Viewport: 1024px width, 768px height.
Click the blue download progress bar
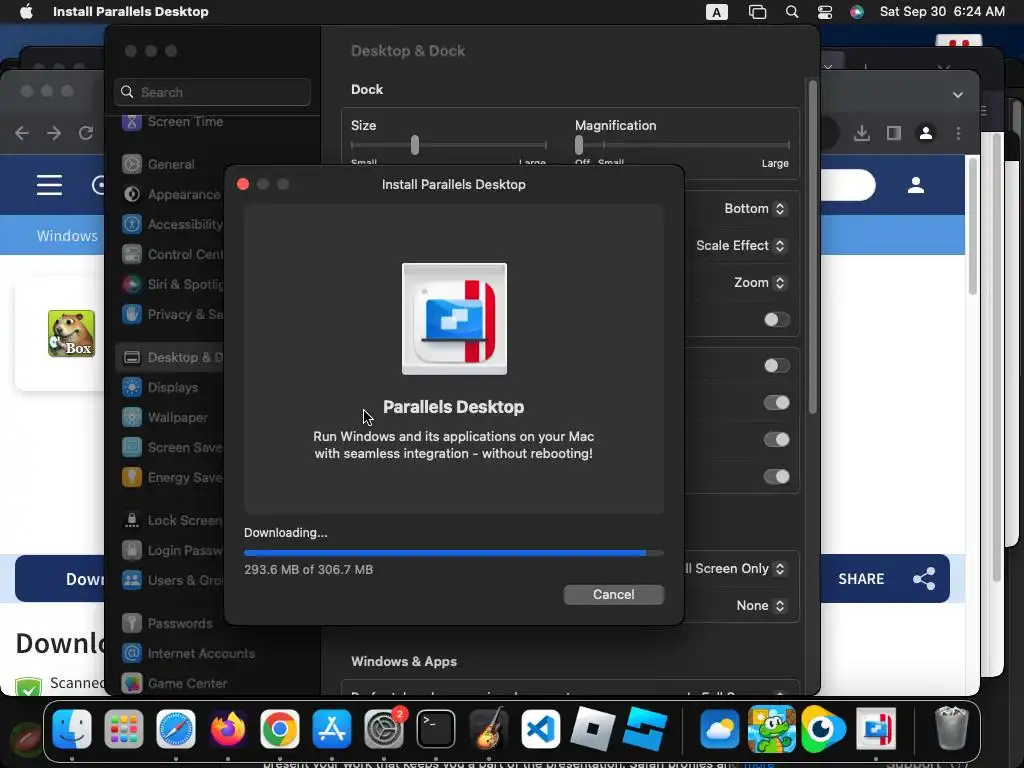click(453, 552)
